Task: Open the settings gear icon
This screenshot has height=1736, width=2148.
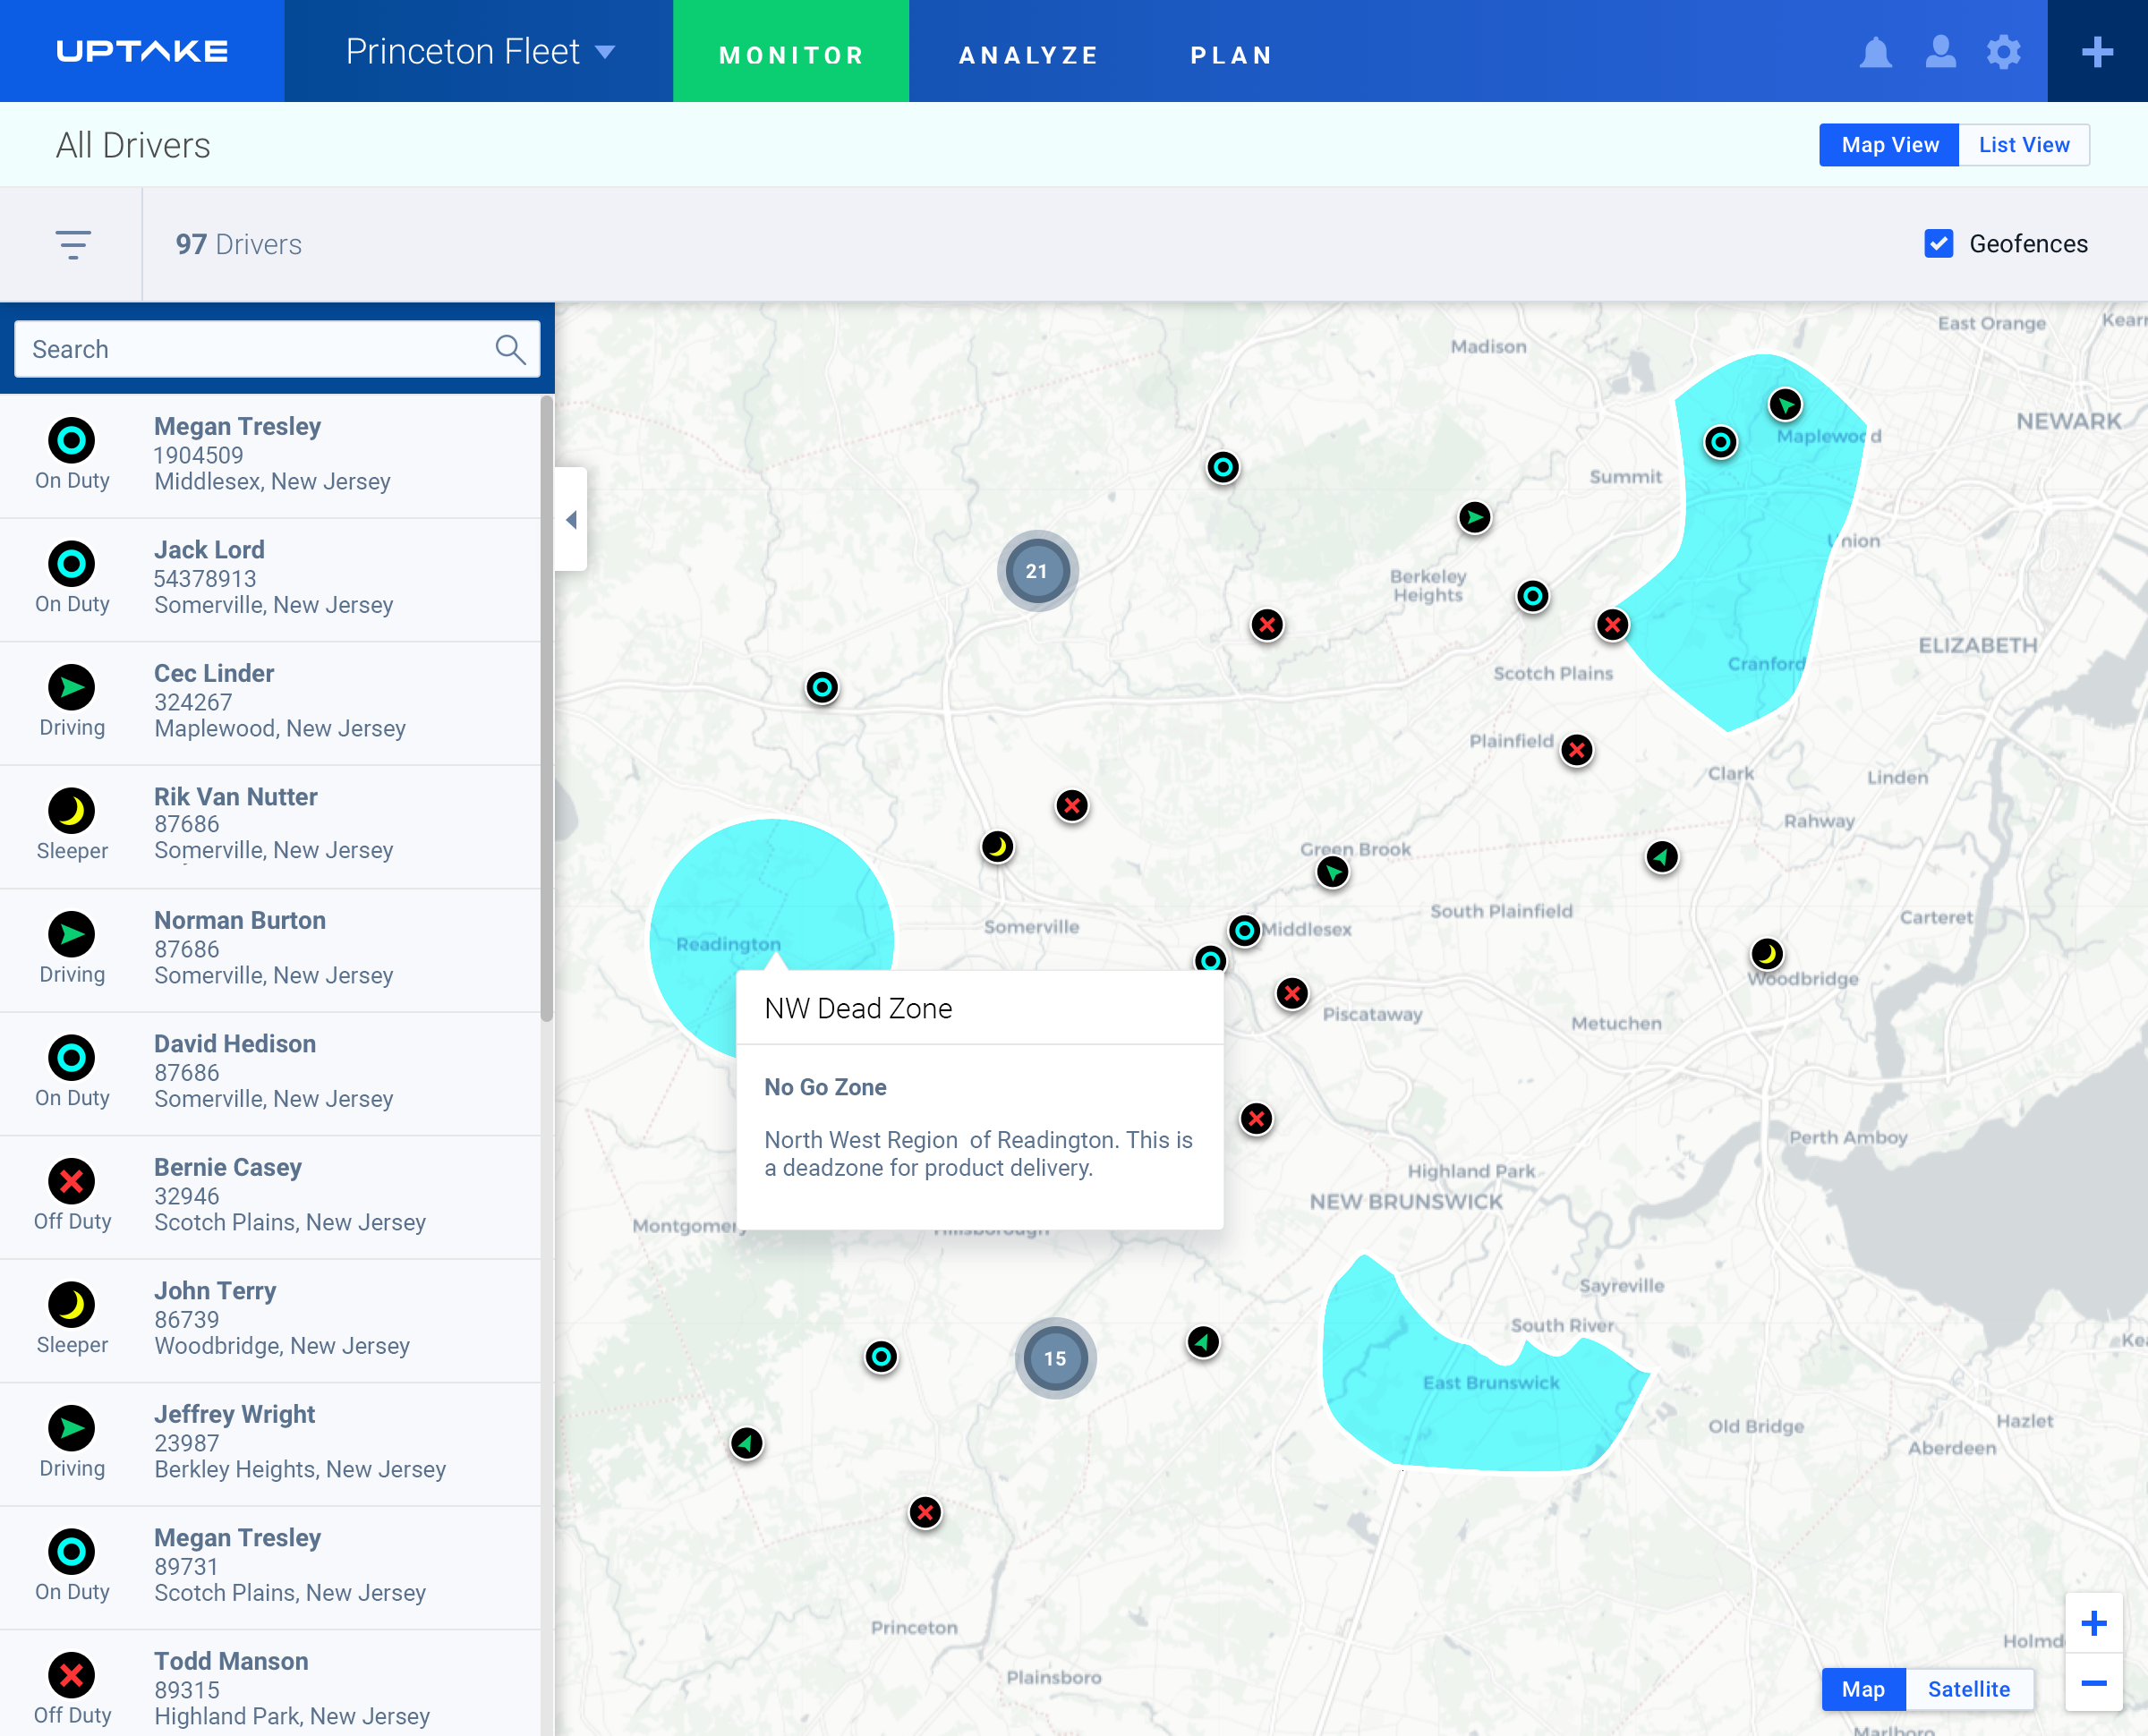Action: pos(2004,54)
